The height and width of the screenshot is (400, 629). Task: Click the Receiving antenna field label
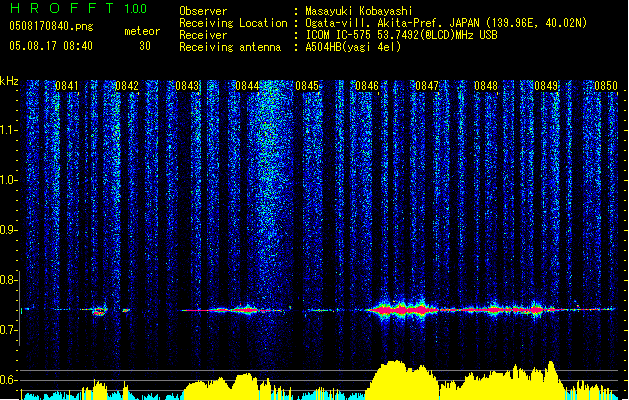click(x=230, y=47)
